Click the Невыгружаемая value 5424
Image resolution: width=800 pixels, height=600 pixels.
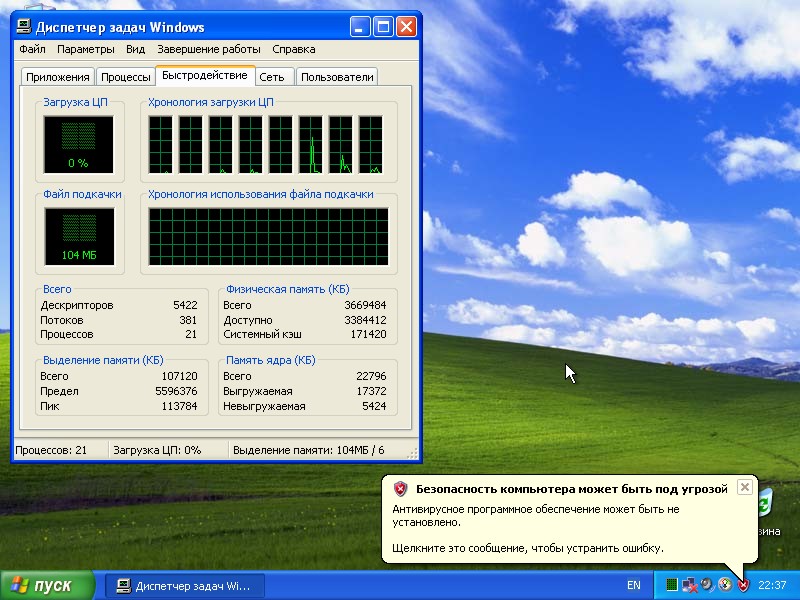tap(374, 406)
